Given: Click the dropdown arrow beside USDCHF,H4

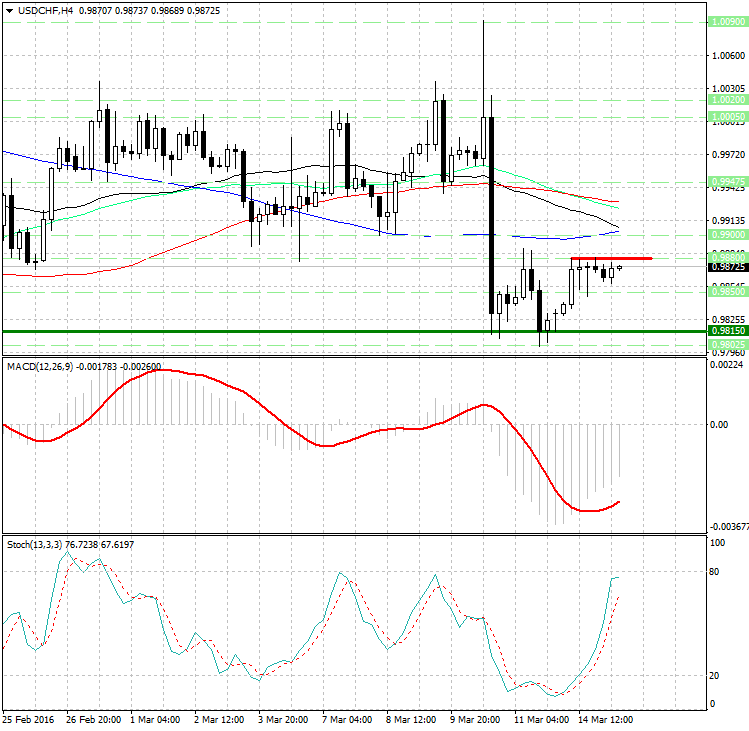Looking at the screenshot, I should click(10, 10).
